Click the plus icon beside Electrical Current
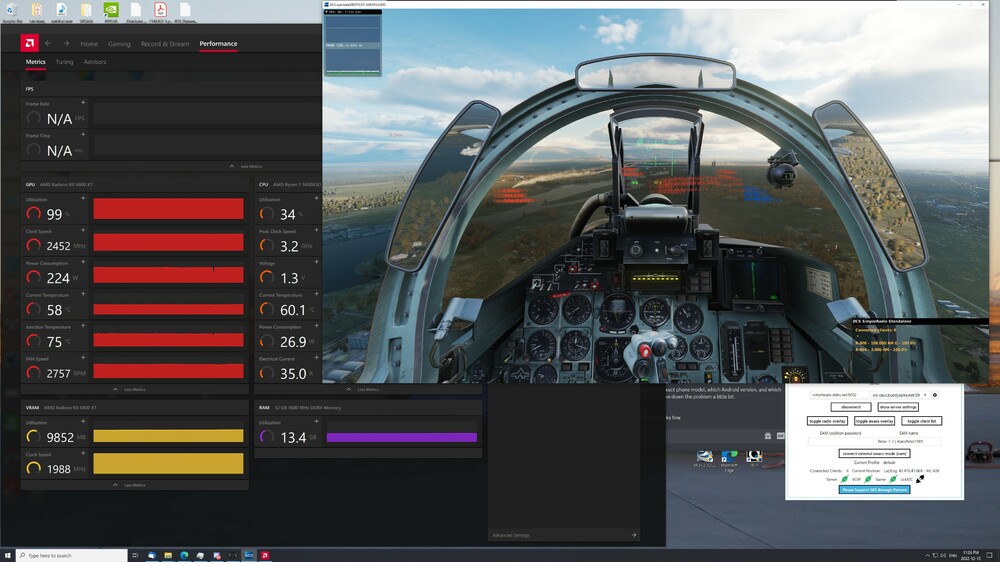 316,358
